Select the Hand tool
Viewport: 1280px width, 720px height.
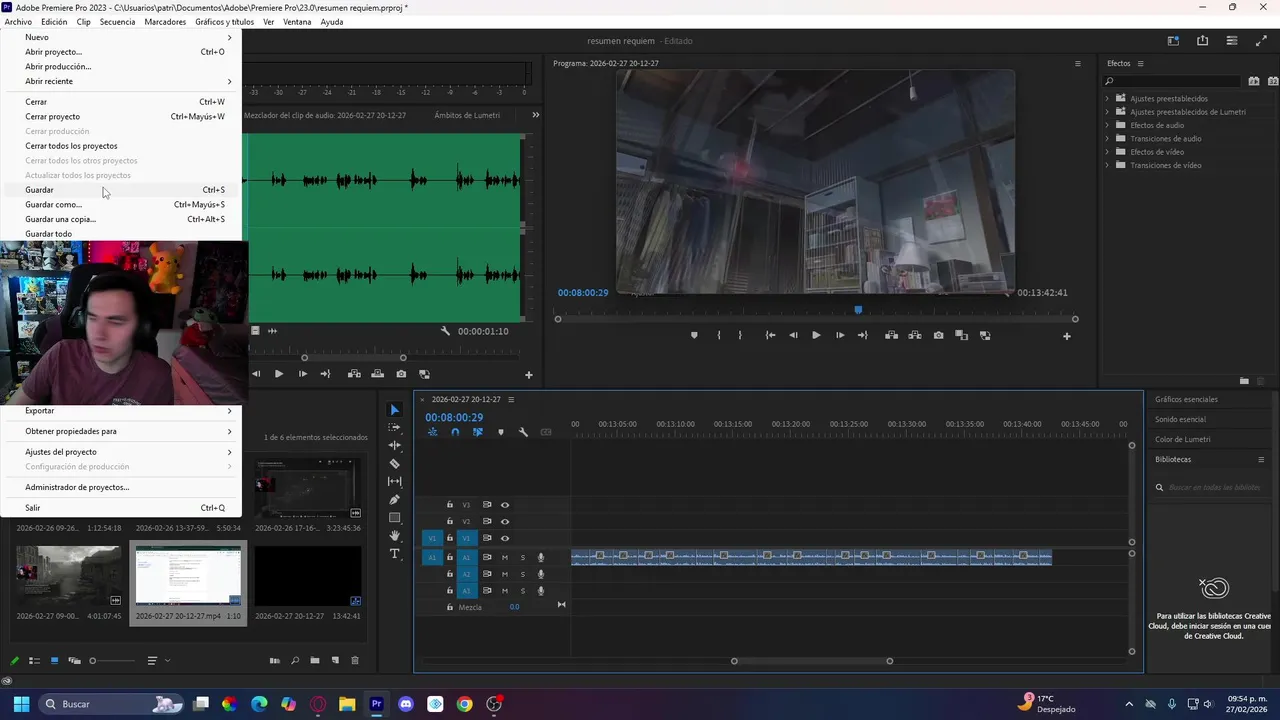(x=394, y=536)
